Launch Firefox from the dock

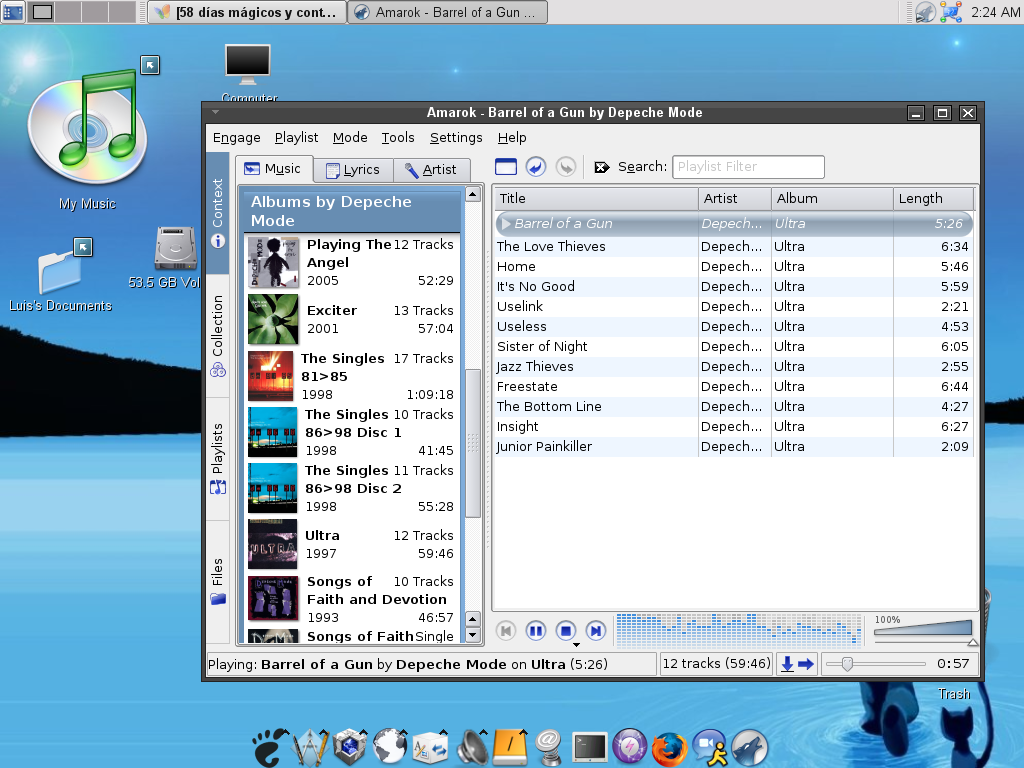[669, 748]
